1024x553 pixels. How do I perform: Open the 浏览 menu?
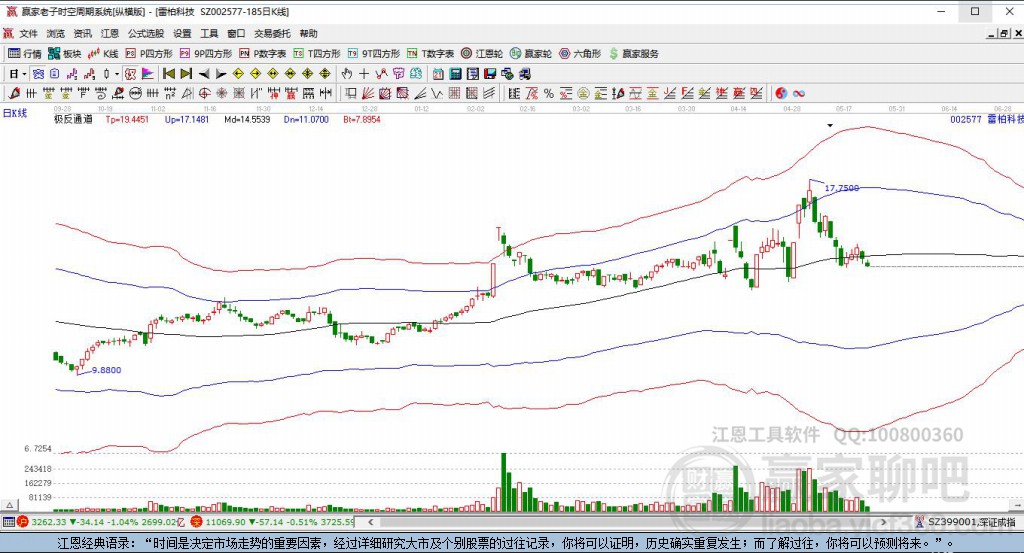tap(56, 33)
